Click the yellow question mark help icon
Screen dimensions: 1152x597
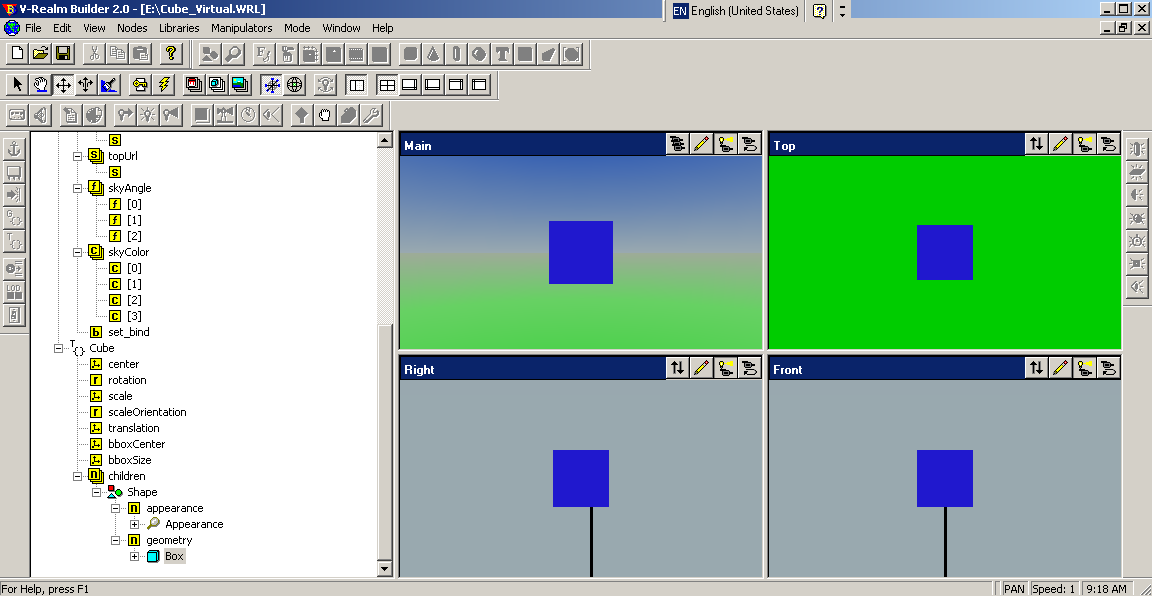171,54
